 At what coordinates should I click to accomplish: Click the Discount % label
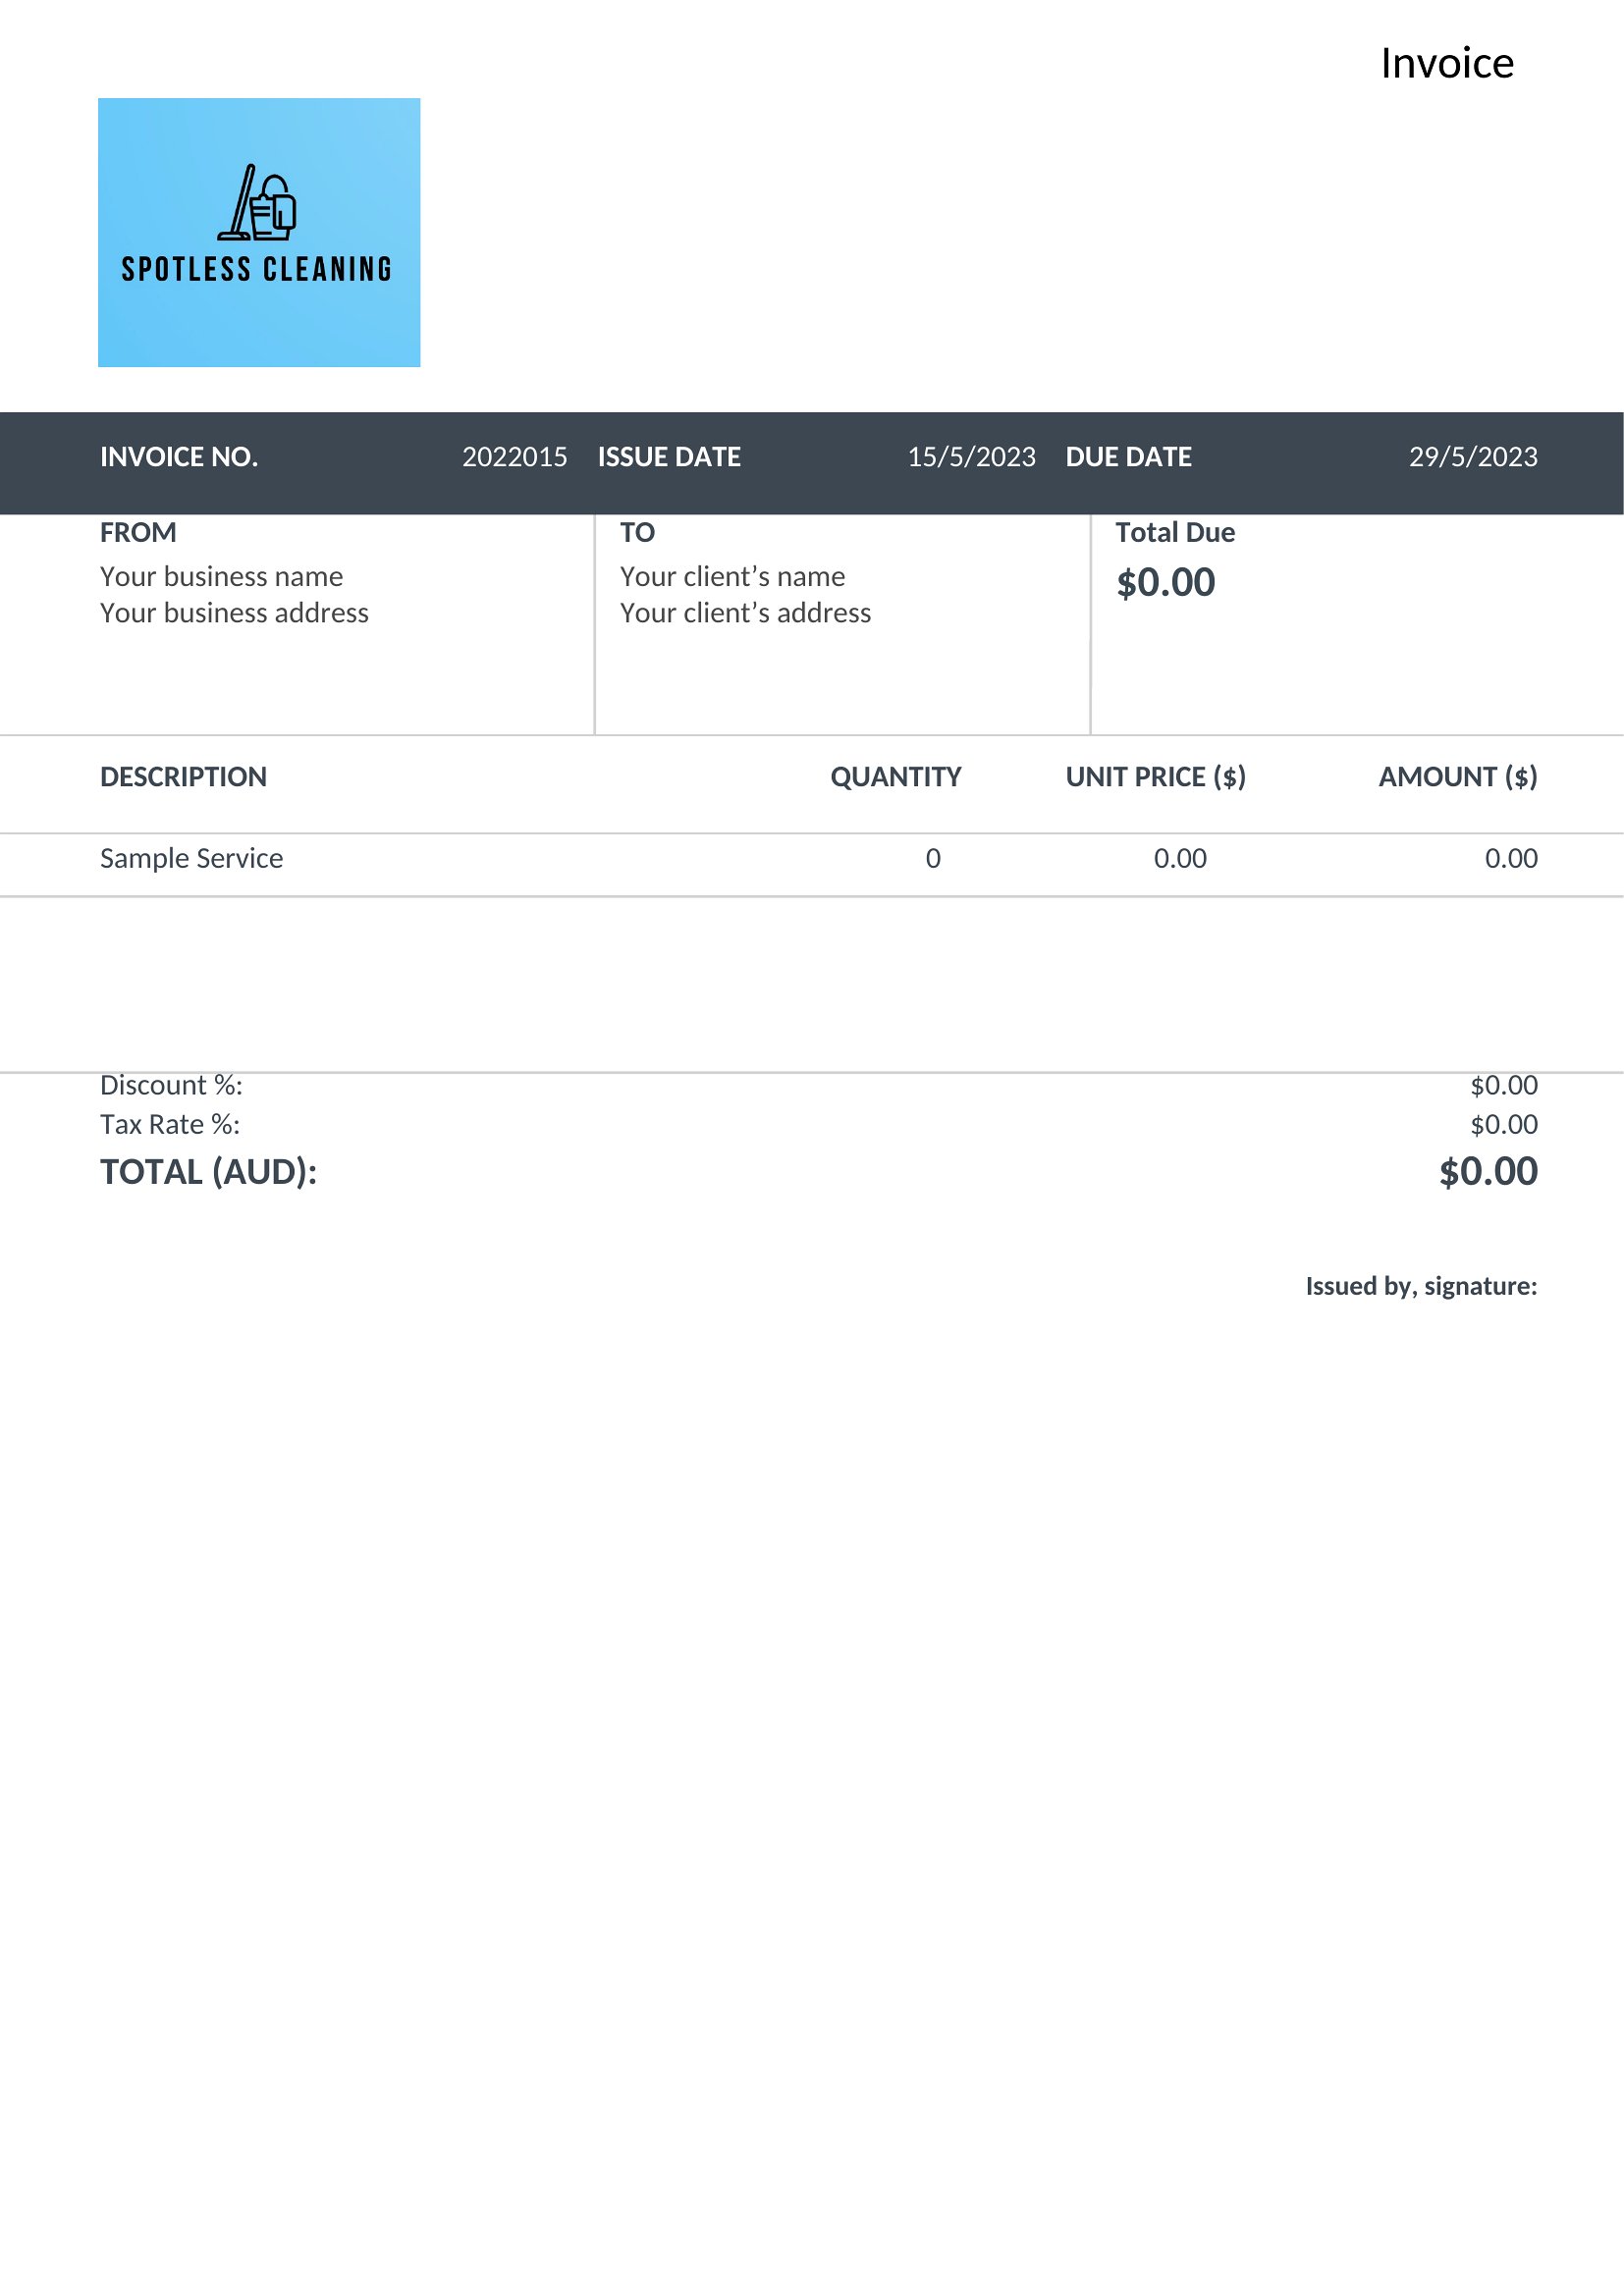pyautogui.click(x=171, y=1085)
